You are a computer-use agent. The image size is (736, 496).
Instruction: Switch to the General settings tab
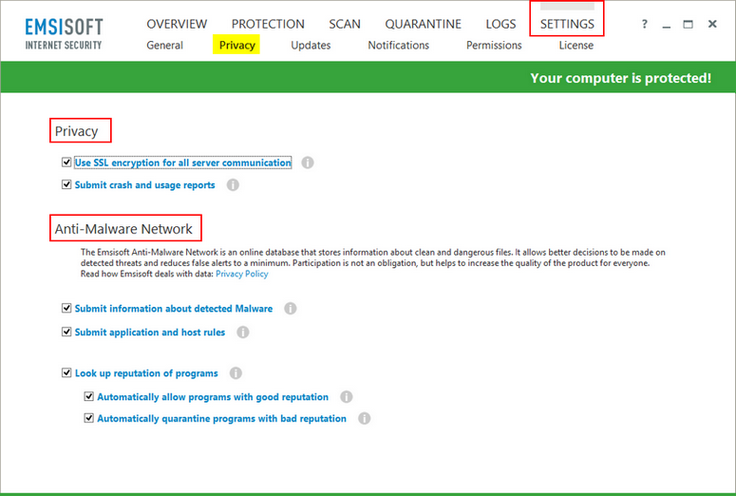pyautogui.click(x=165, y=45)
